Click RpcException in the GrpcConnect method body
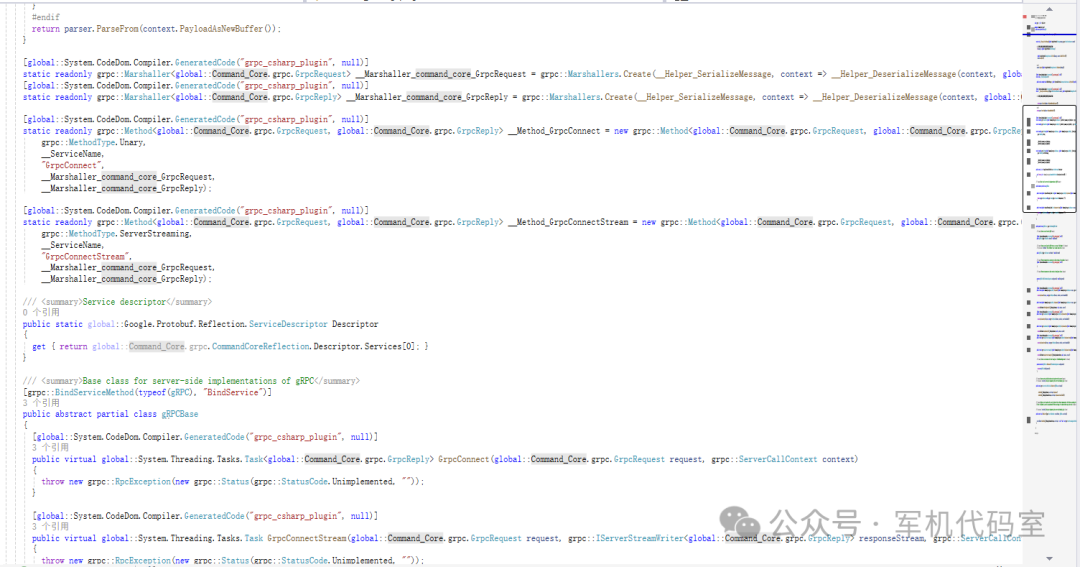Image resolution: width=1080 pixels, height=567 pixels. [143, 482]
